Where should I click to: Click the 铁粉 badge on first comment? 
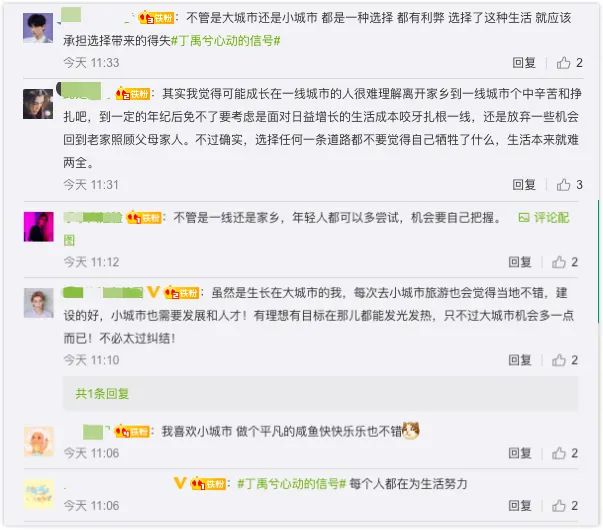[x=156, y=18]
